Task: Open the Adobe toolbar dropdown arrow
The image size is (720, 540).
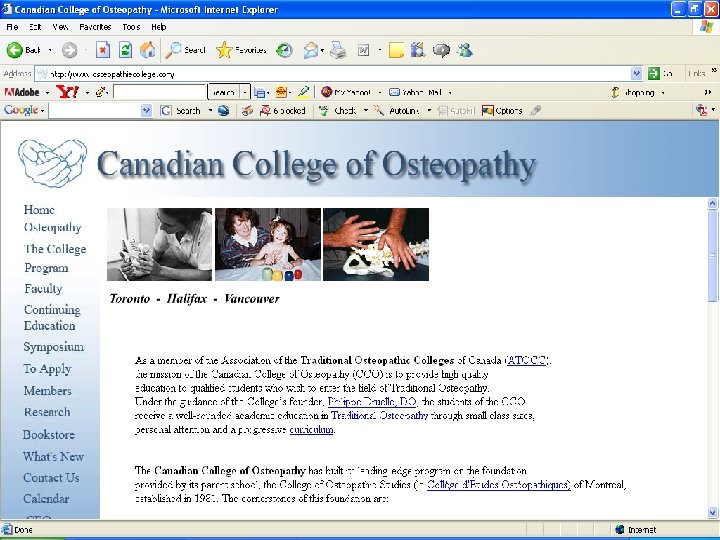Action: 47,93
